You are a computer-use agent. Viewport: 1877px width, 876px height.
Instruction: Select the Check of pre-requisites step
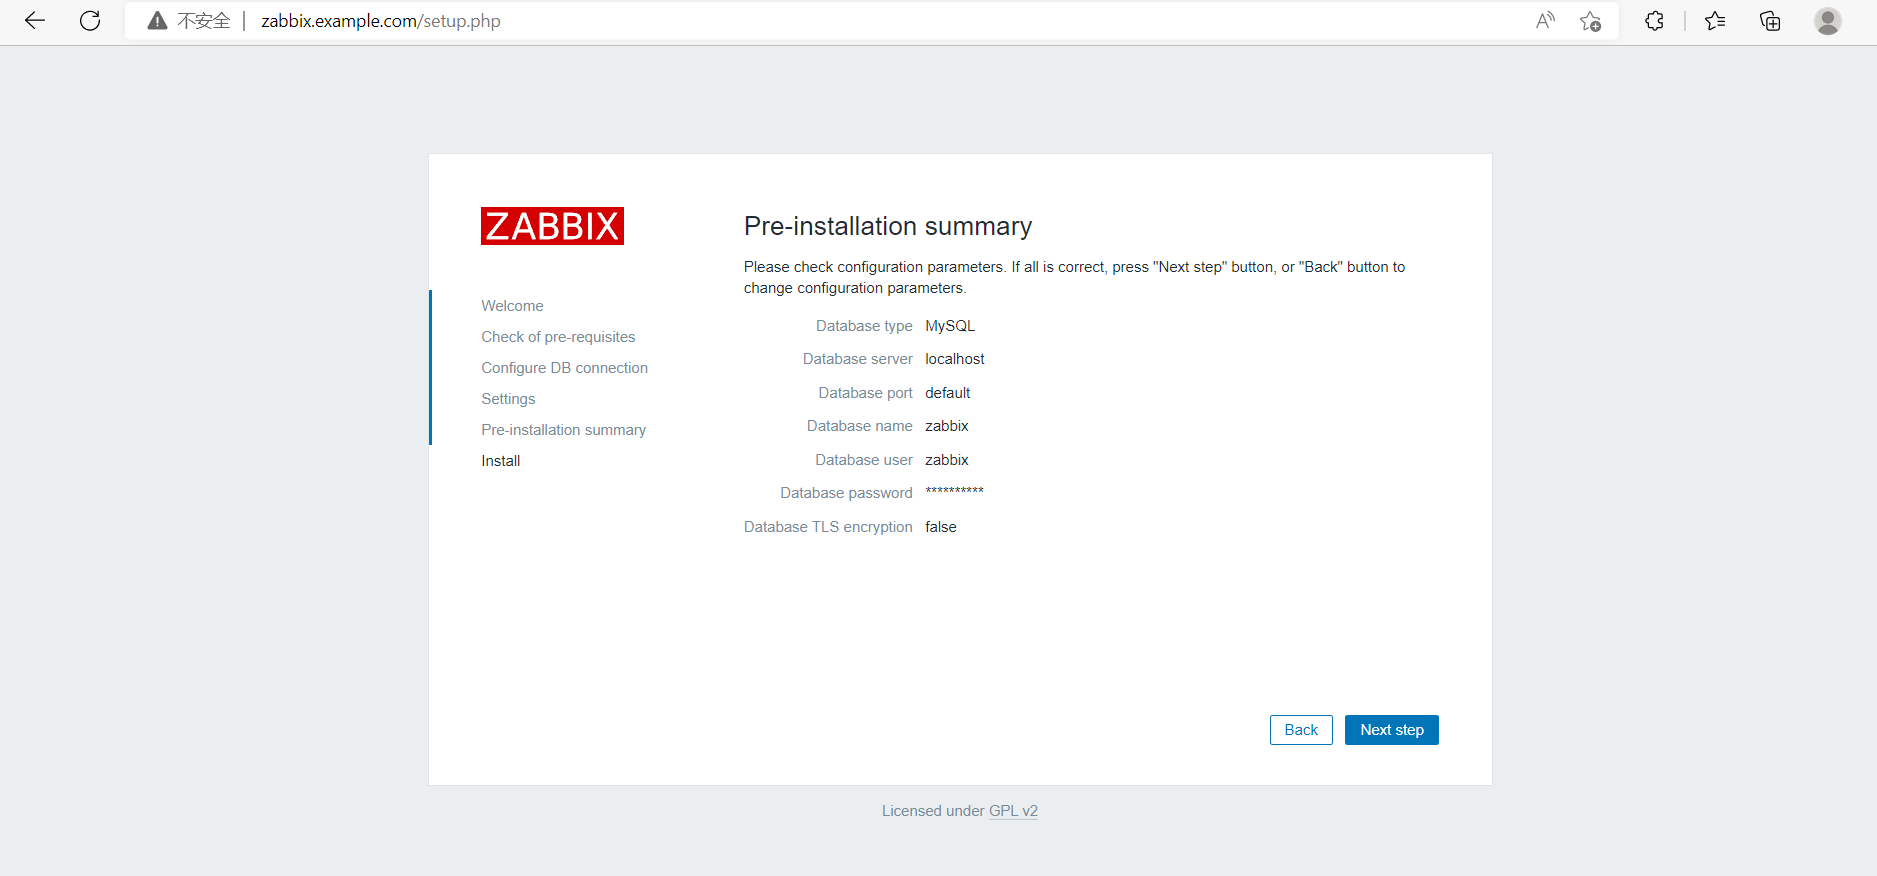(x=558, y=337)
